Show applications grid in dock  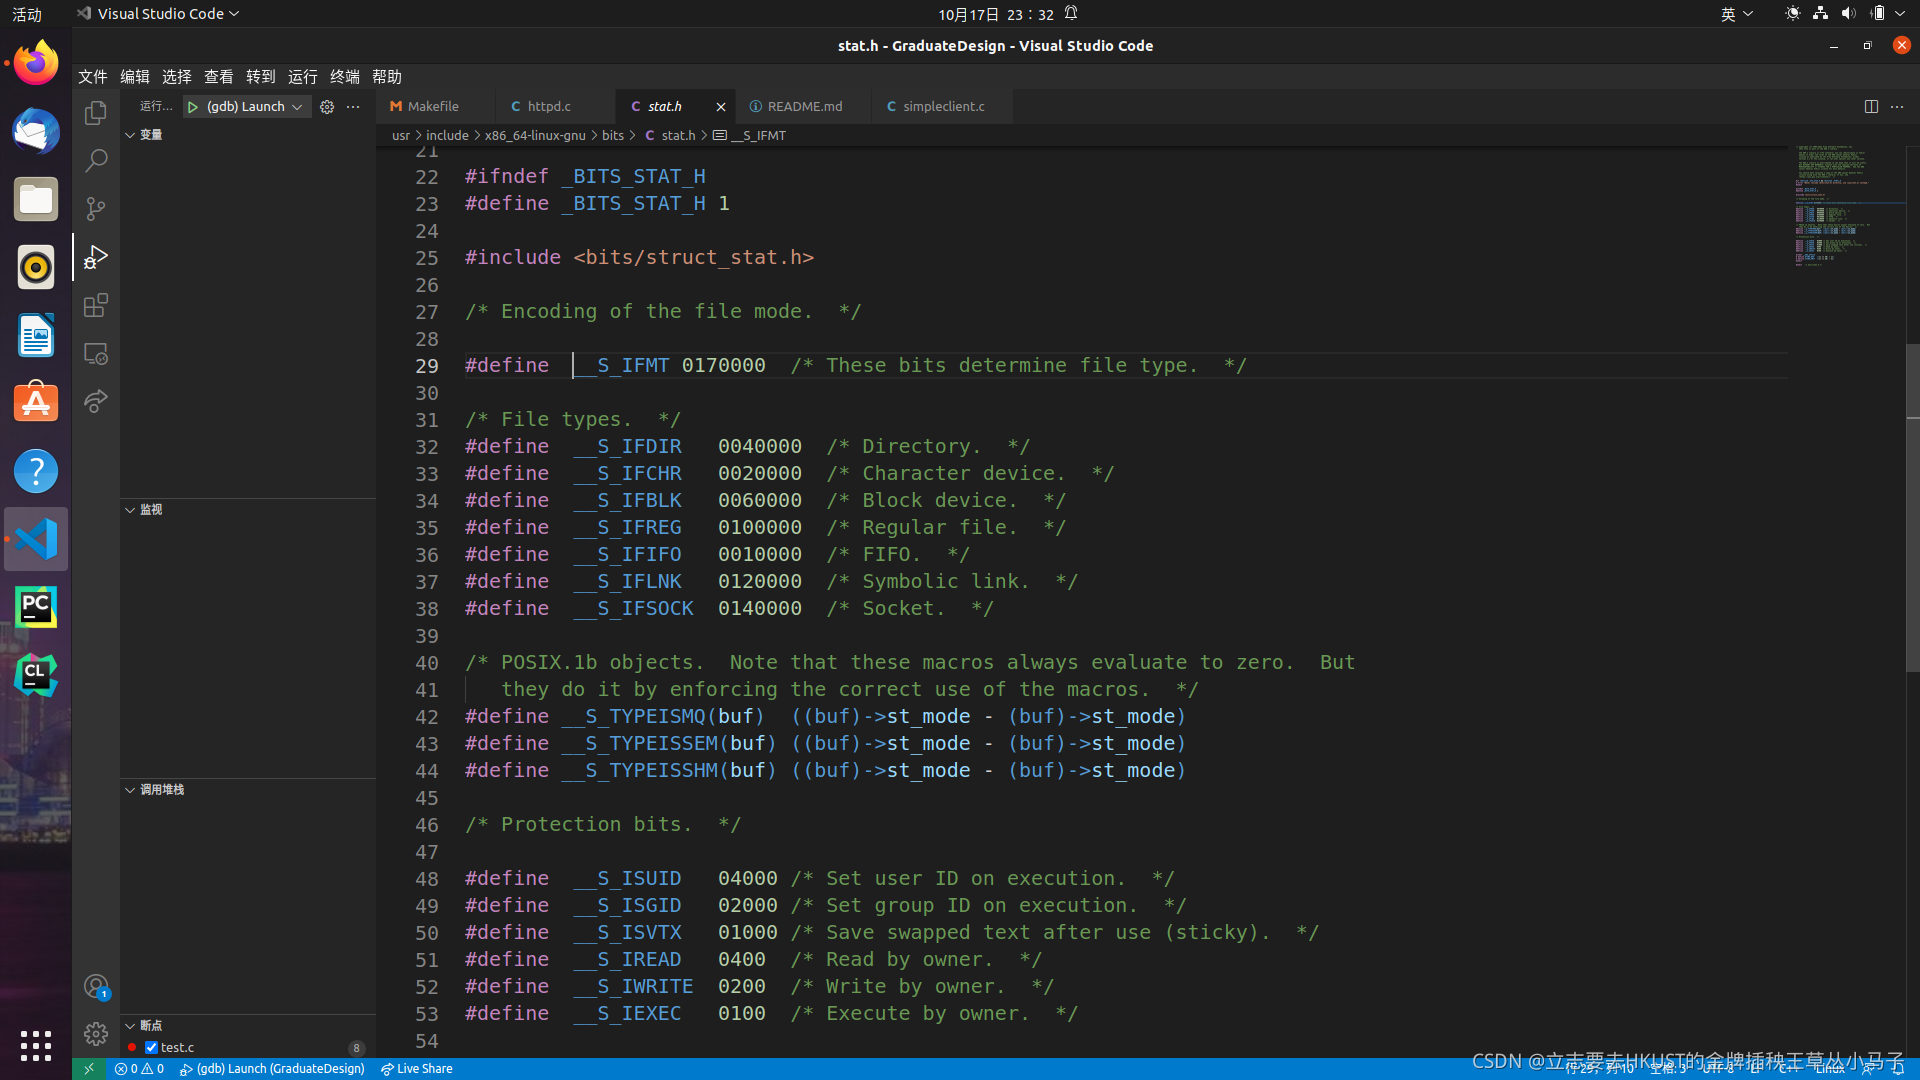[x=36, y=1046]
